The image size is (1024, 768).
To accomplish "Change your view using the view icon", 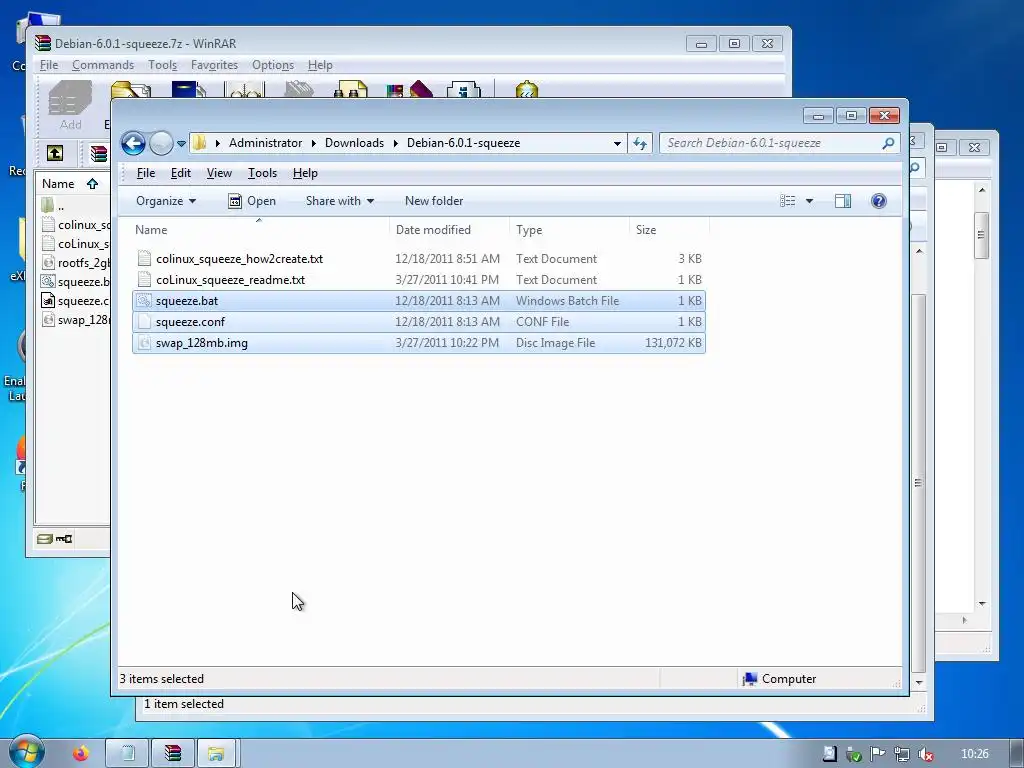I will click(788, 200).
